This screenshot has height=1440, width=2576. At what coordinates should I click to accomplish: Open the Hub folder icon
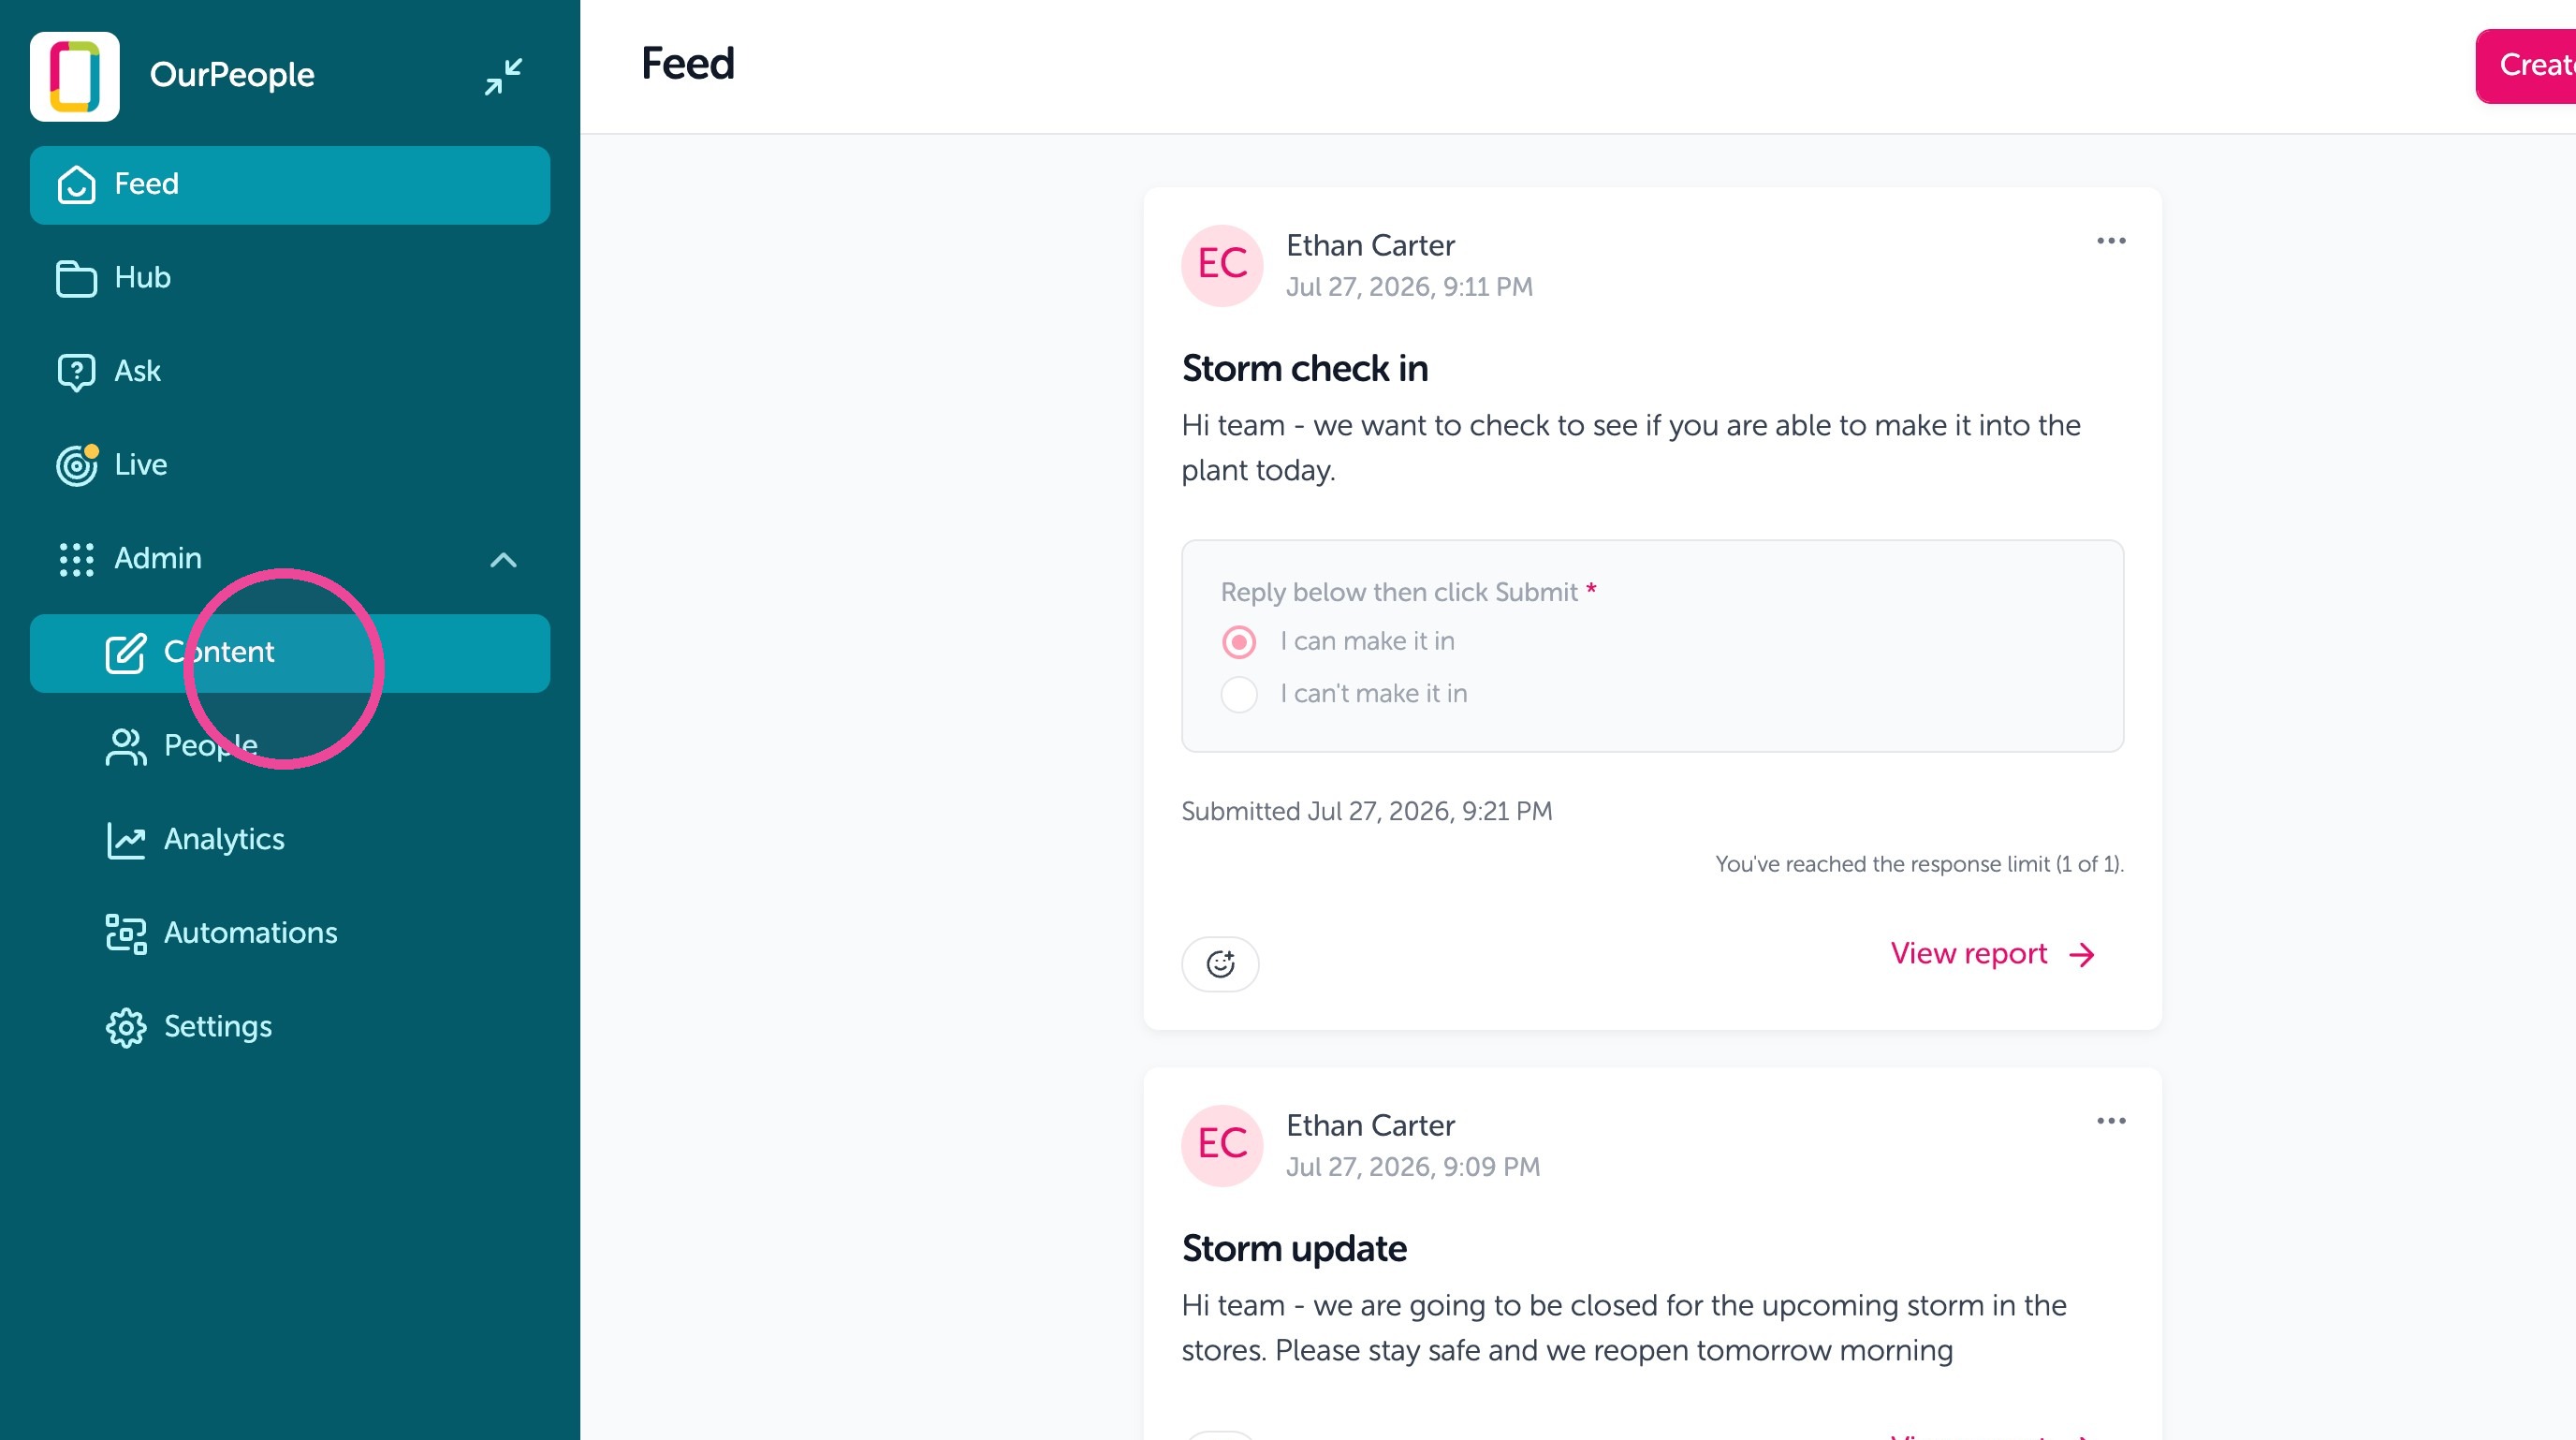click(x=76, y=278)
